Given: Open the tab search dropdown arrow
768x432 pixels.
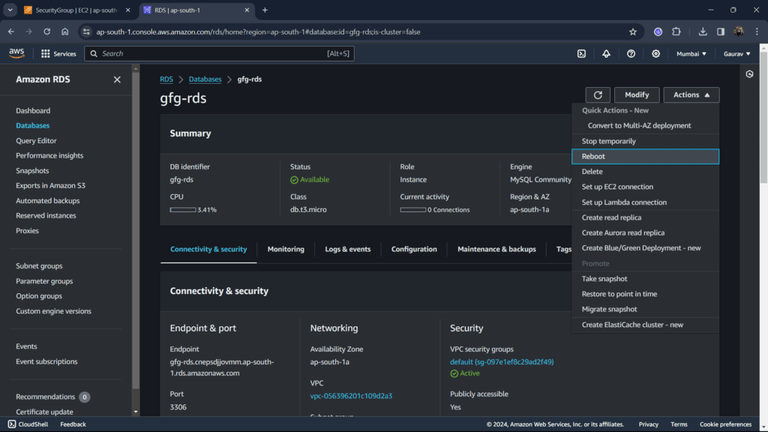Looking at the screenshot, I should pos(10,10).
